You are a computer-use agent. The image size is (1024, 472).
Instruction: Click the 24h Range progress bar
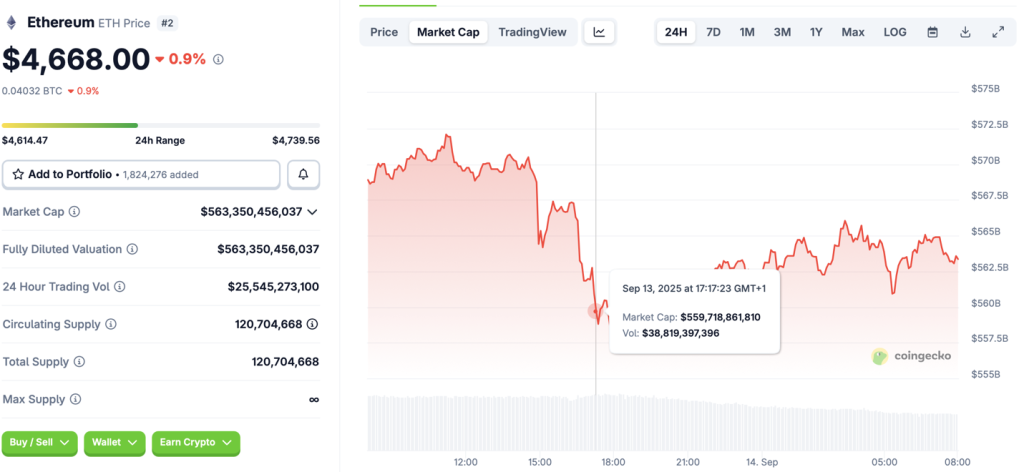tap(160, 125)
